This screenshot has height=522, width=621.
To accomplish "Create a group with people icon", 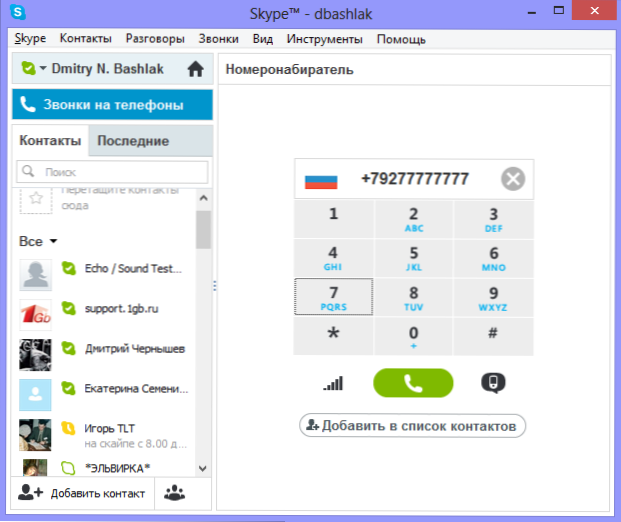I will click(x=175, y=493).
